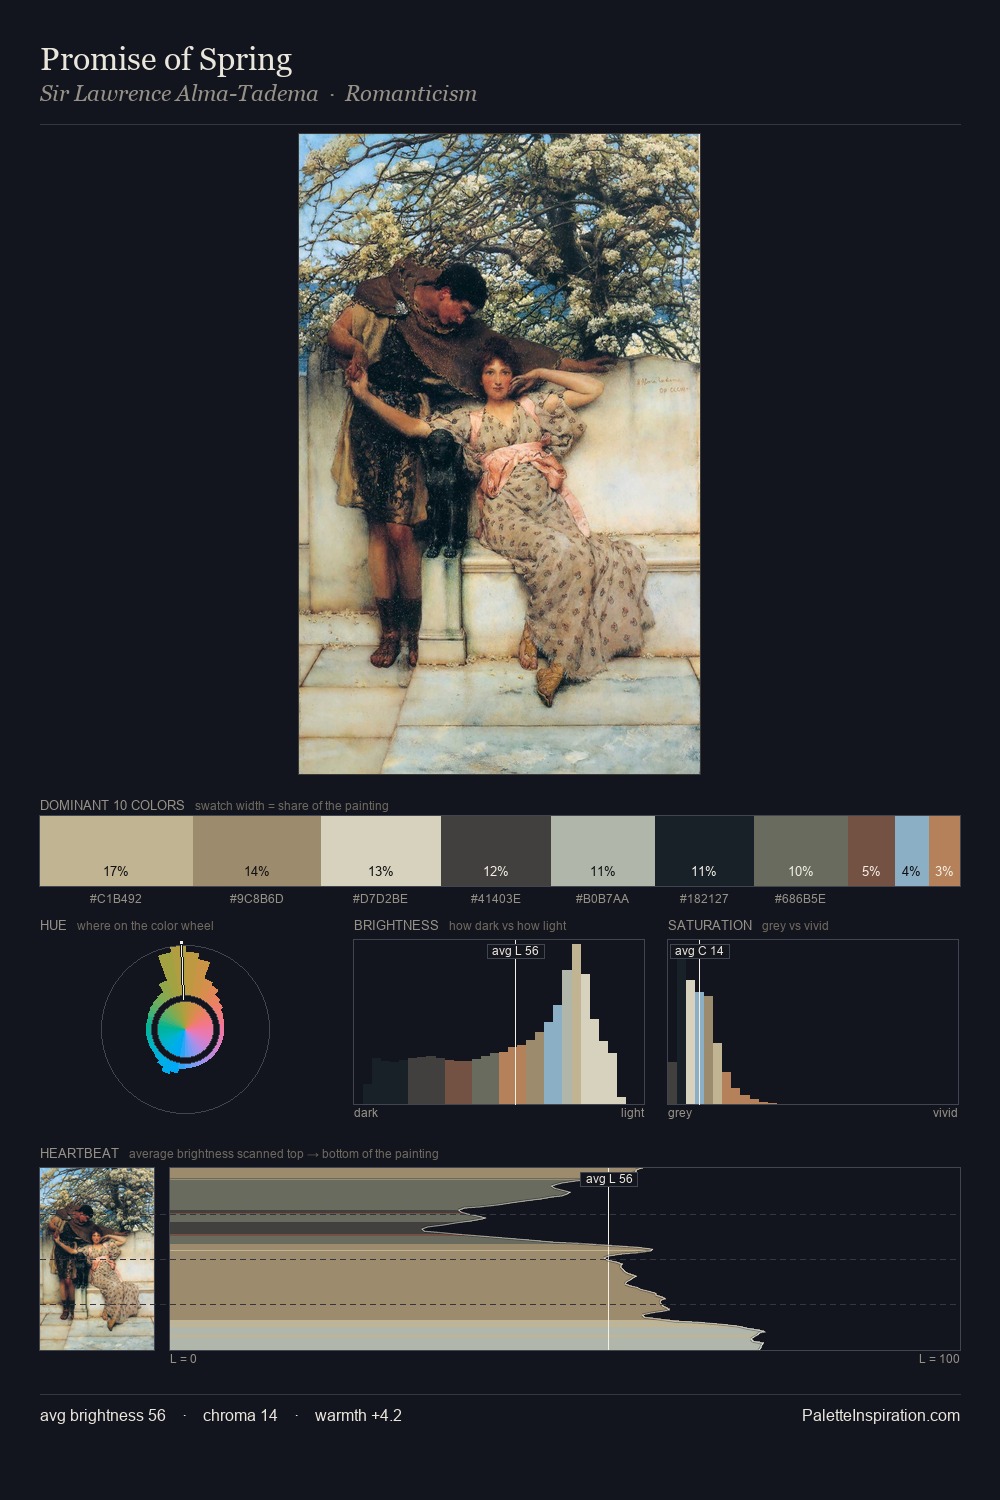Select the 11% swatch #B0B7AA

coord(603,851)
